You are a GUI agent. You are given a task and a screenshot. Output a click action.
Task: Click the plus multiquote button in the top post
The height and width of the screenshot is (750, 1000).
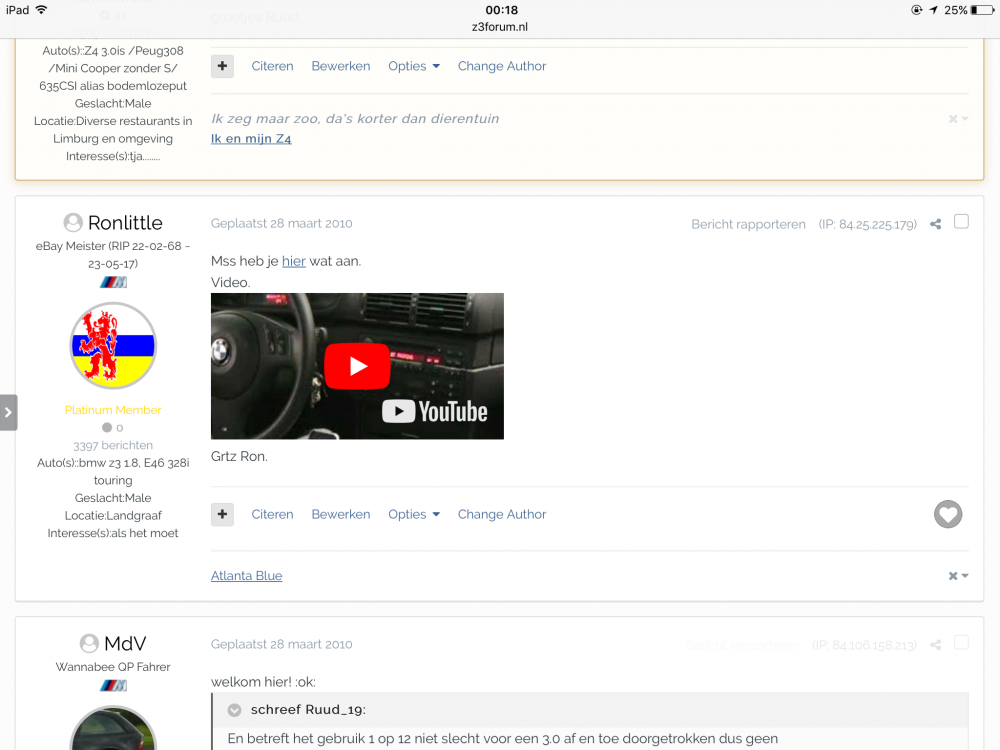(222, 66)
